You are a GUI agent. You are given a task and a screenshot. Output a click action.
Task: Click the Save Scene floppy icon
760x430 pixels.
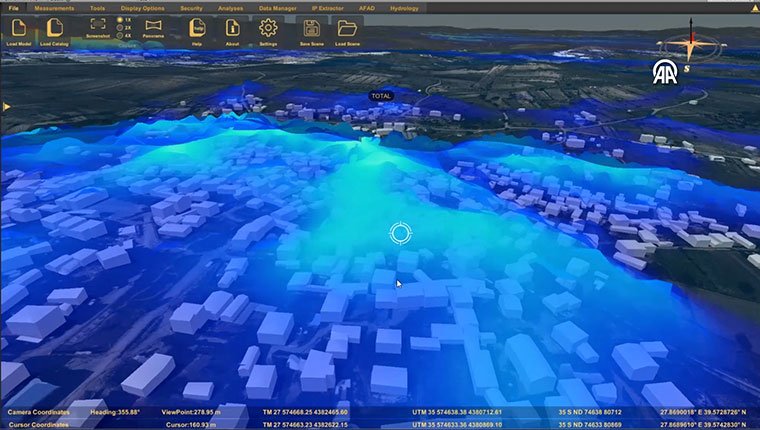(311, 28)
